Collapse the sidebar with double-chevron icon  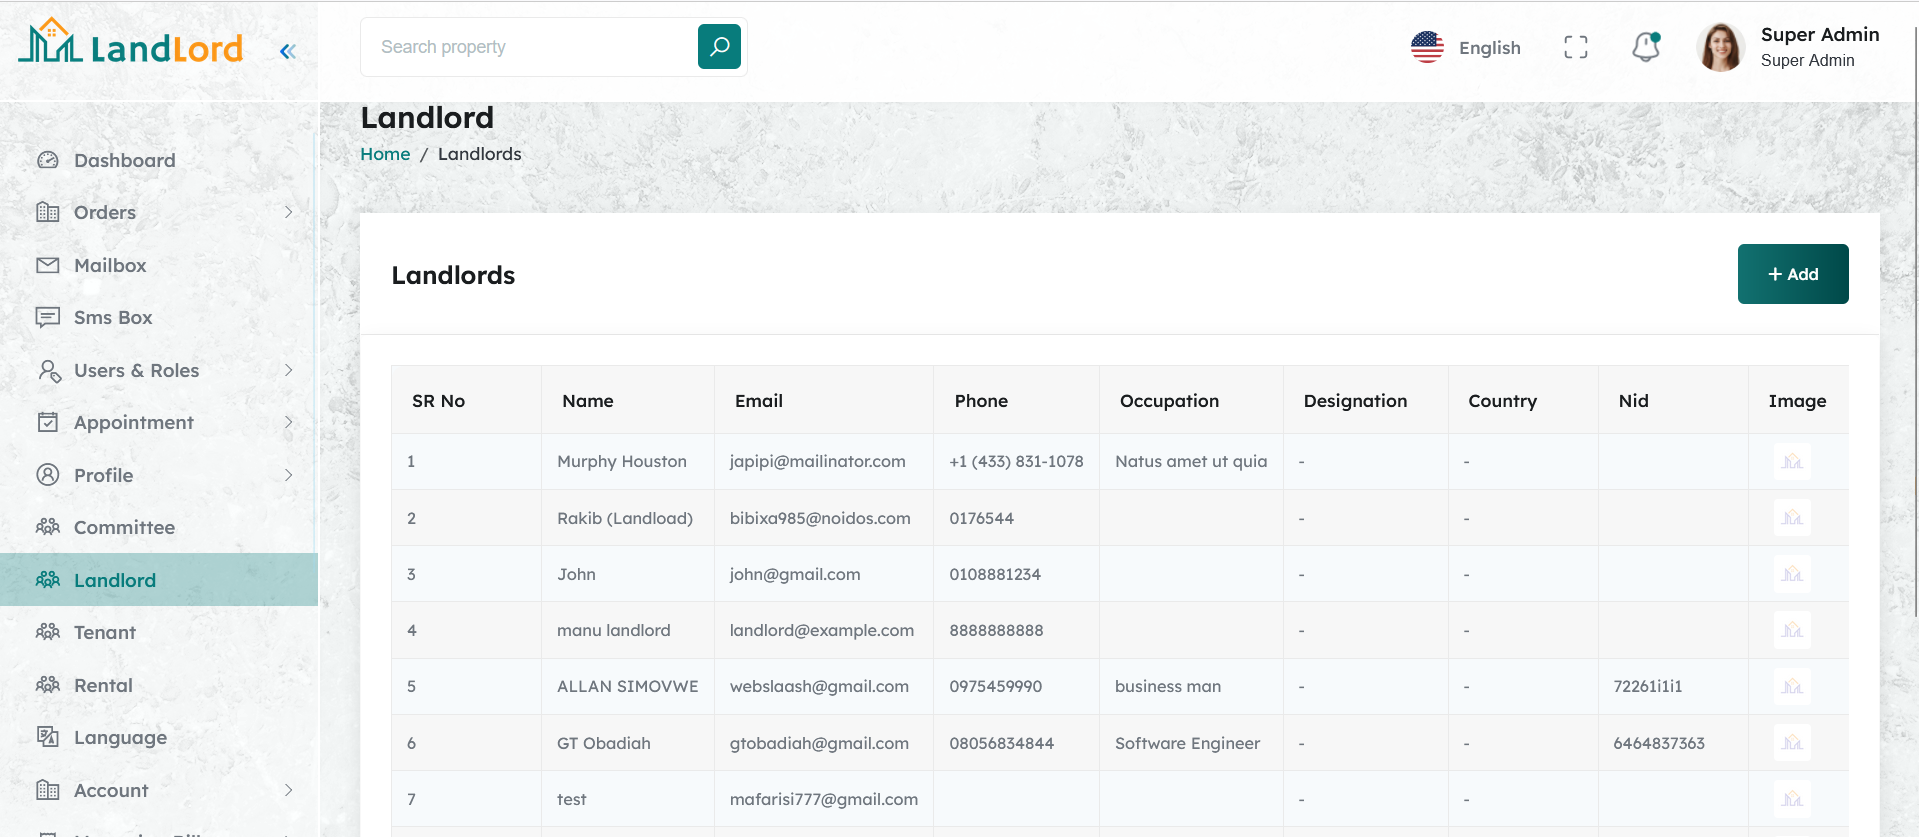[x=288, y=51]
